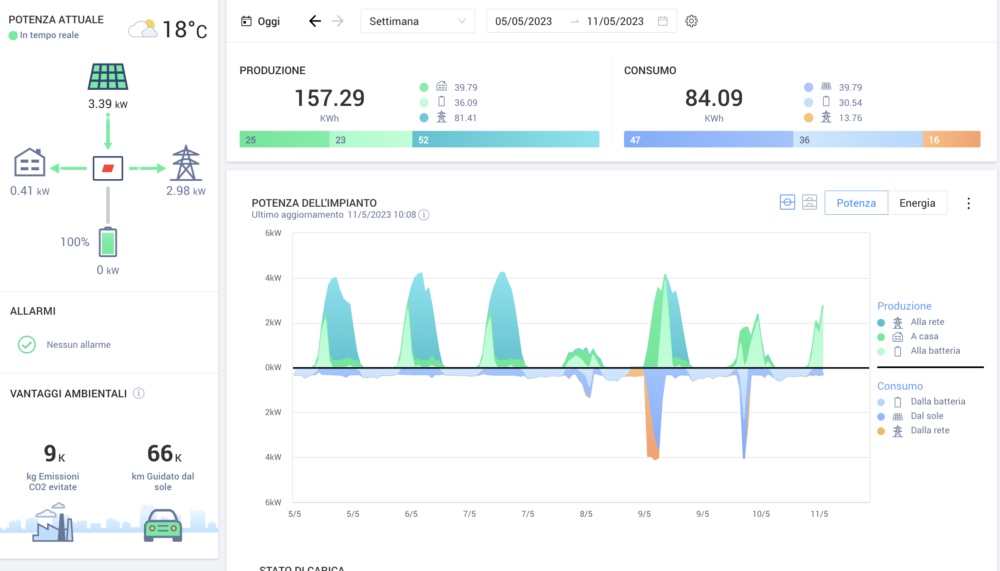Toggle 'Dalla rete' consumption series in legend
The height and width of the screenshot is (571, 1000).
tap(929, 430)
